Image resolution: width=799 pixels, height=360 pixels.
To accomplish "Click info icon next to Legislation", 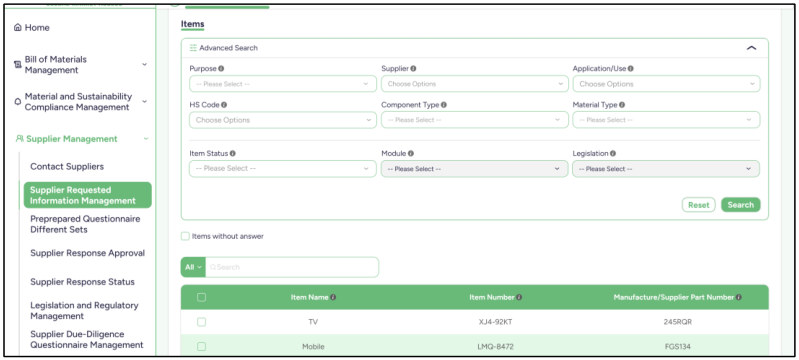I will click(613, 153).
